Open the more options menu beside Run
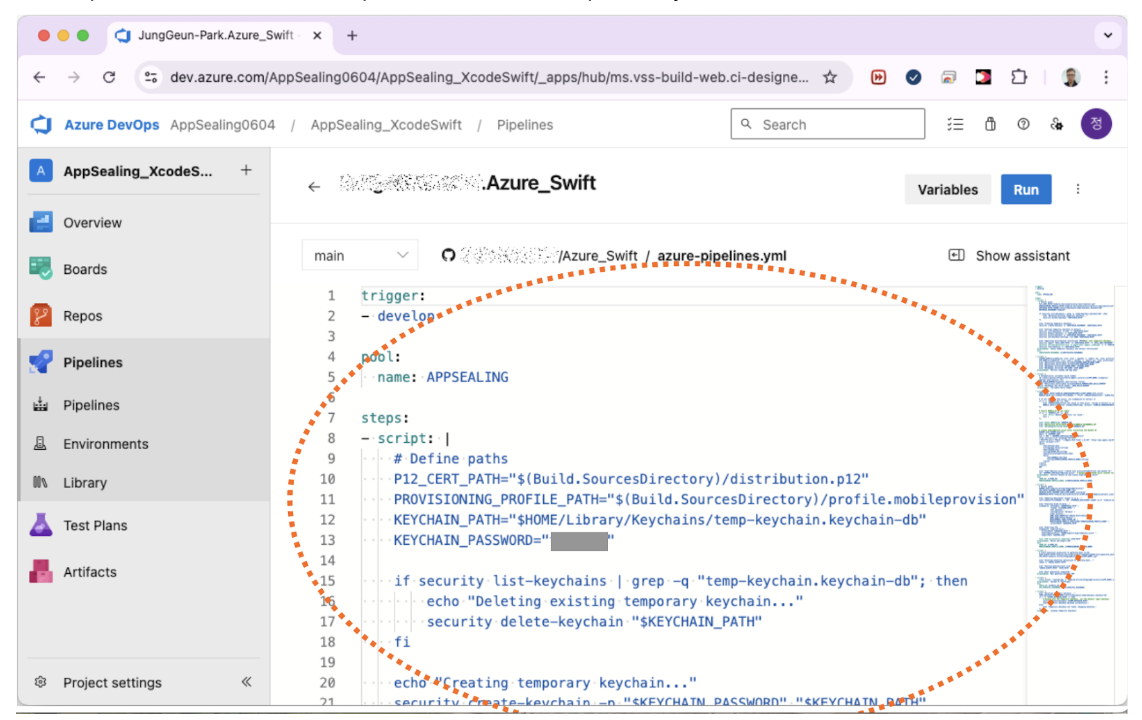The image size is (1142, 720). click(1078, 189)
